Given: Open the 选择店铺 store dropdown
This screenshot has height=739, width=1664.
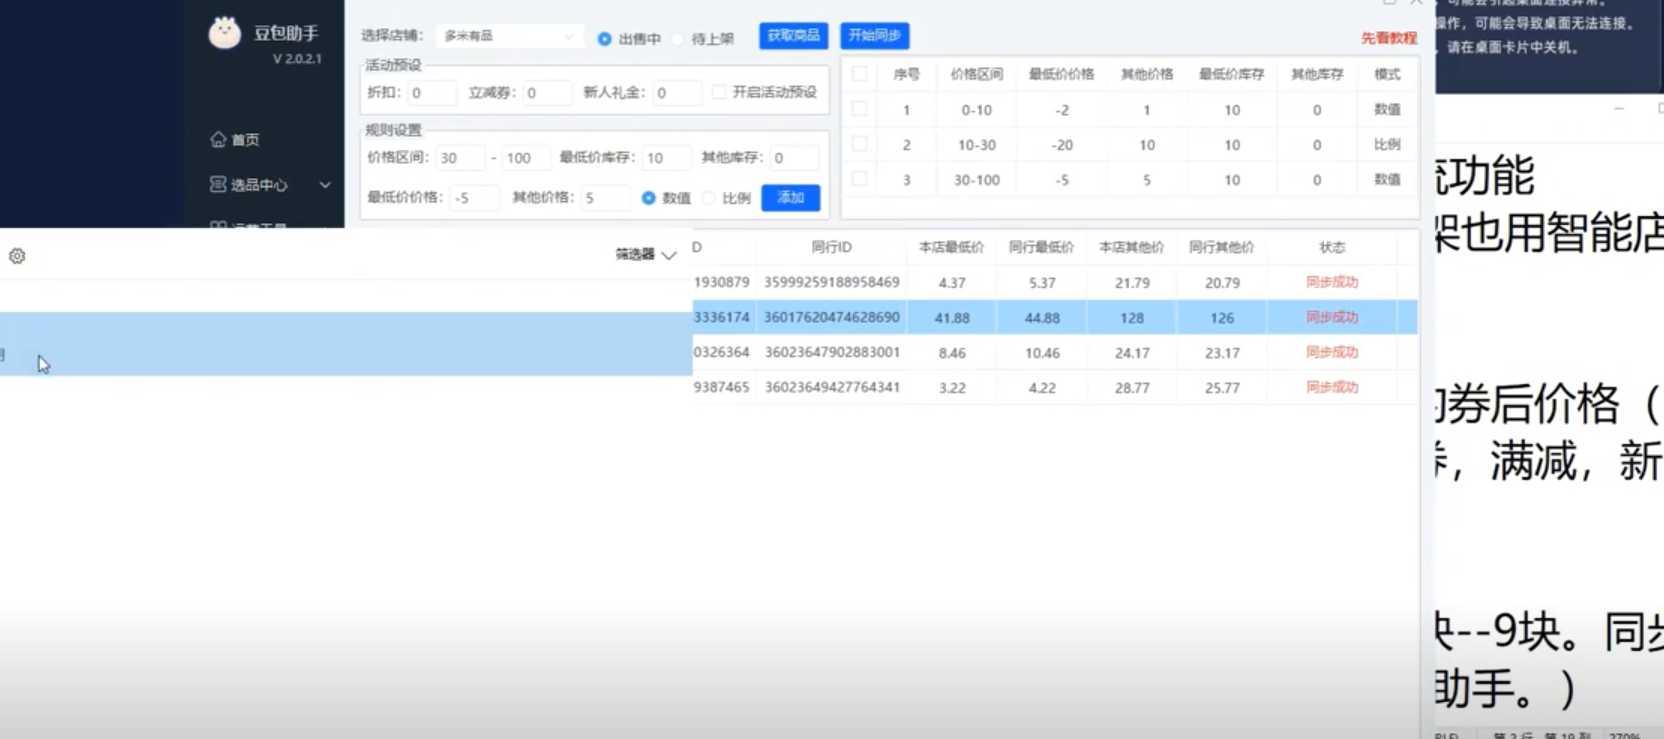Looking at the screenshot, I should tap(509, 36).
